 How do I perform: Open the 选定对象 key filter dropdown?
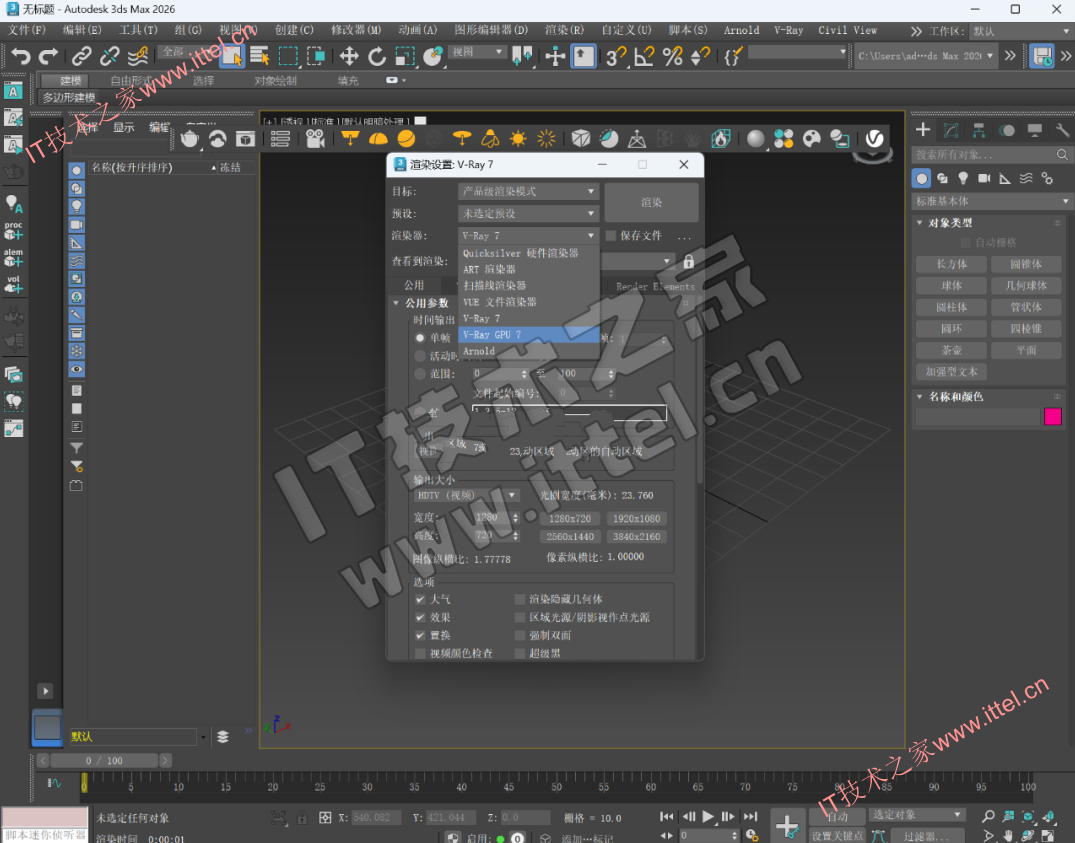coord(917,815)
